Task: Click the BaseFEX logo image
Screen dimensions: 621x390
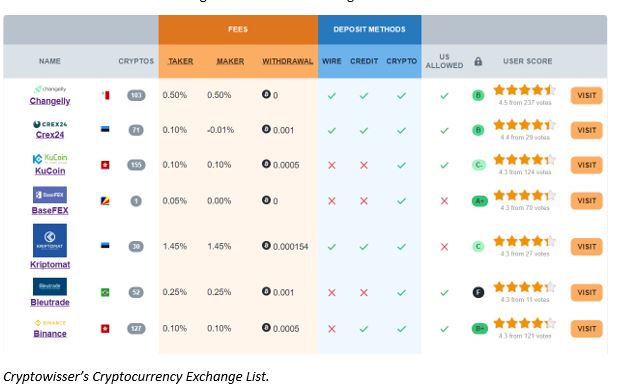Action: pyautogui.click(x=50, y=195)
